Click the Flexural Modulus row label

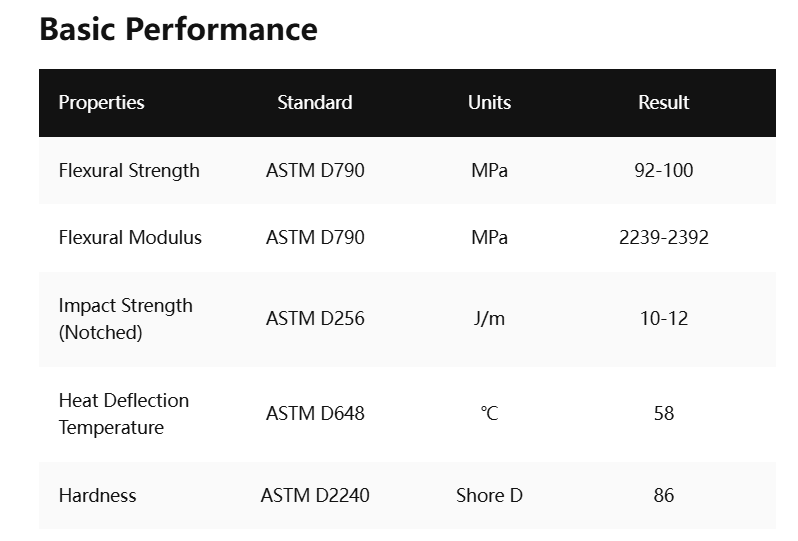tap(130, 238)
